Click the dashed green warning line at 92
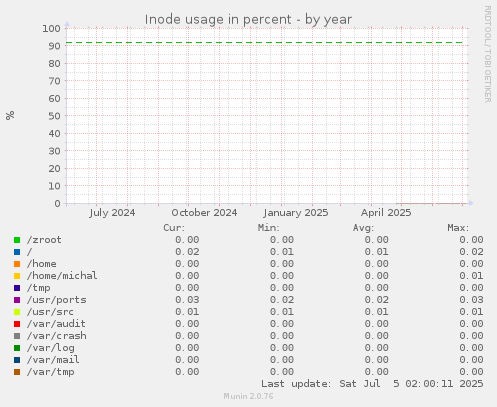 click(x=265, y=43)
